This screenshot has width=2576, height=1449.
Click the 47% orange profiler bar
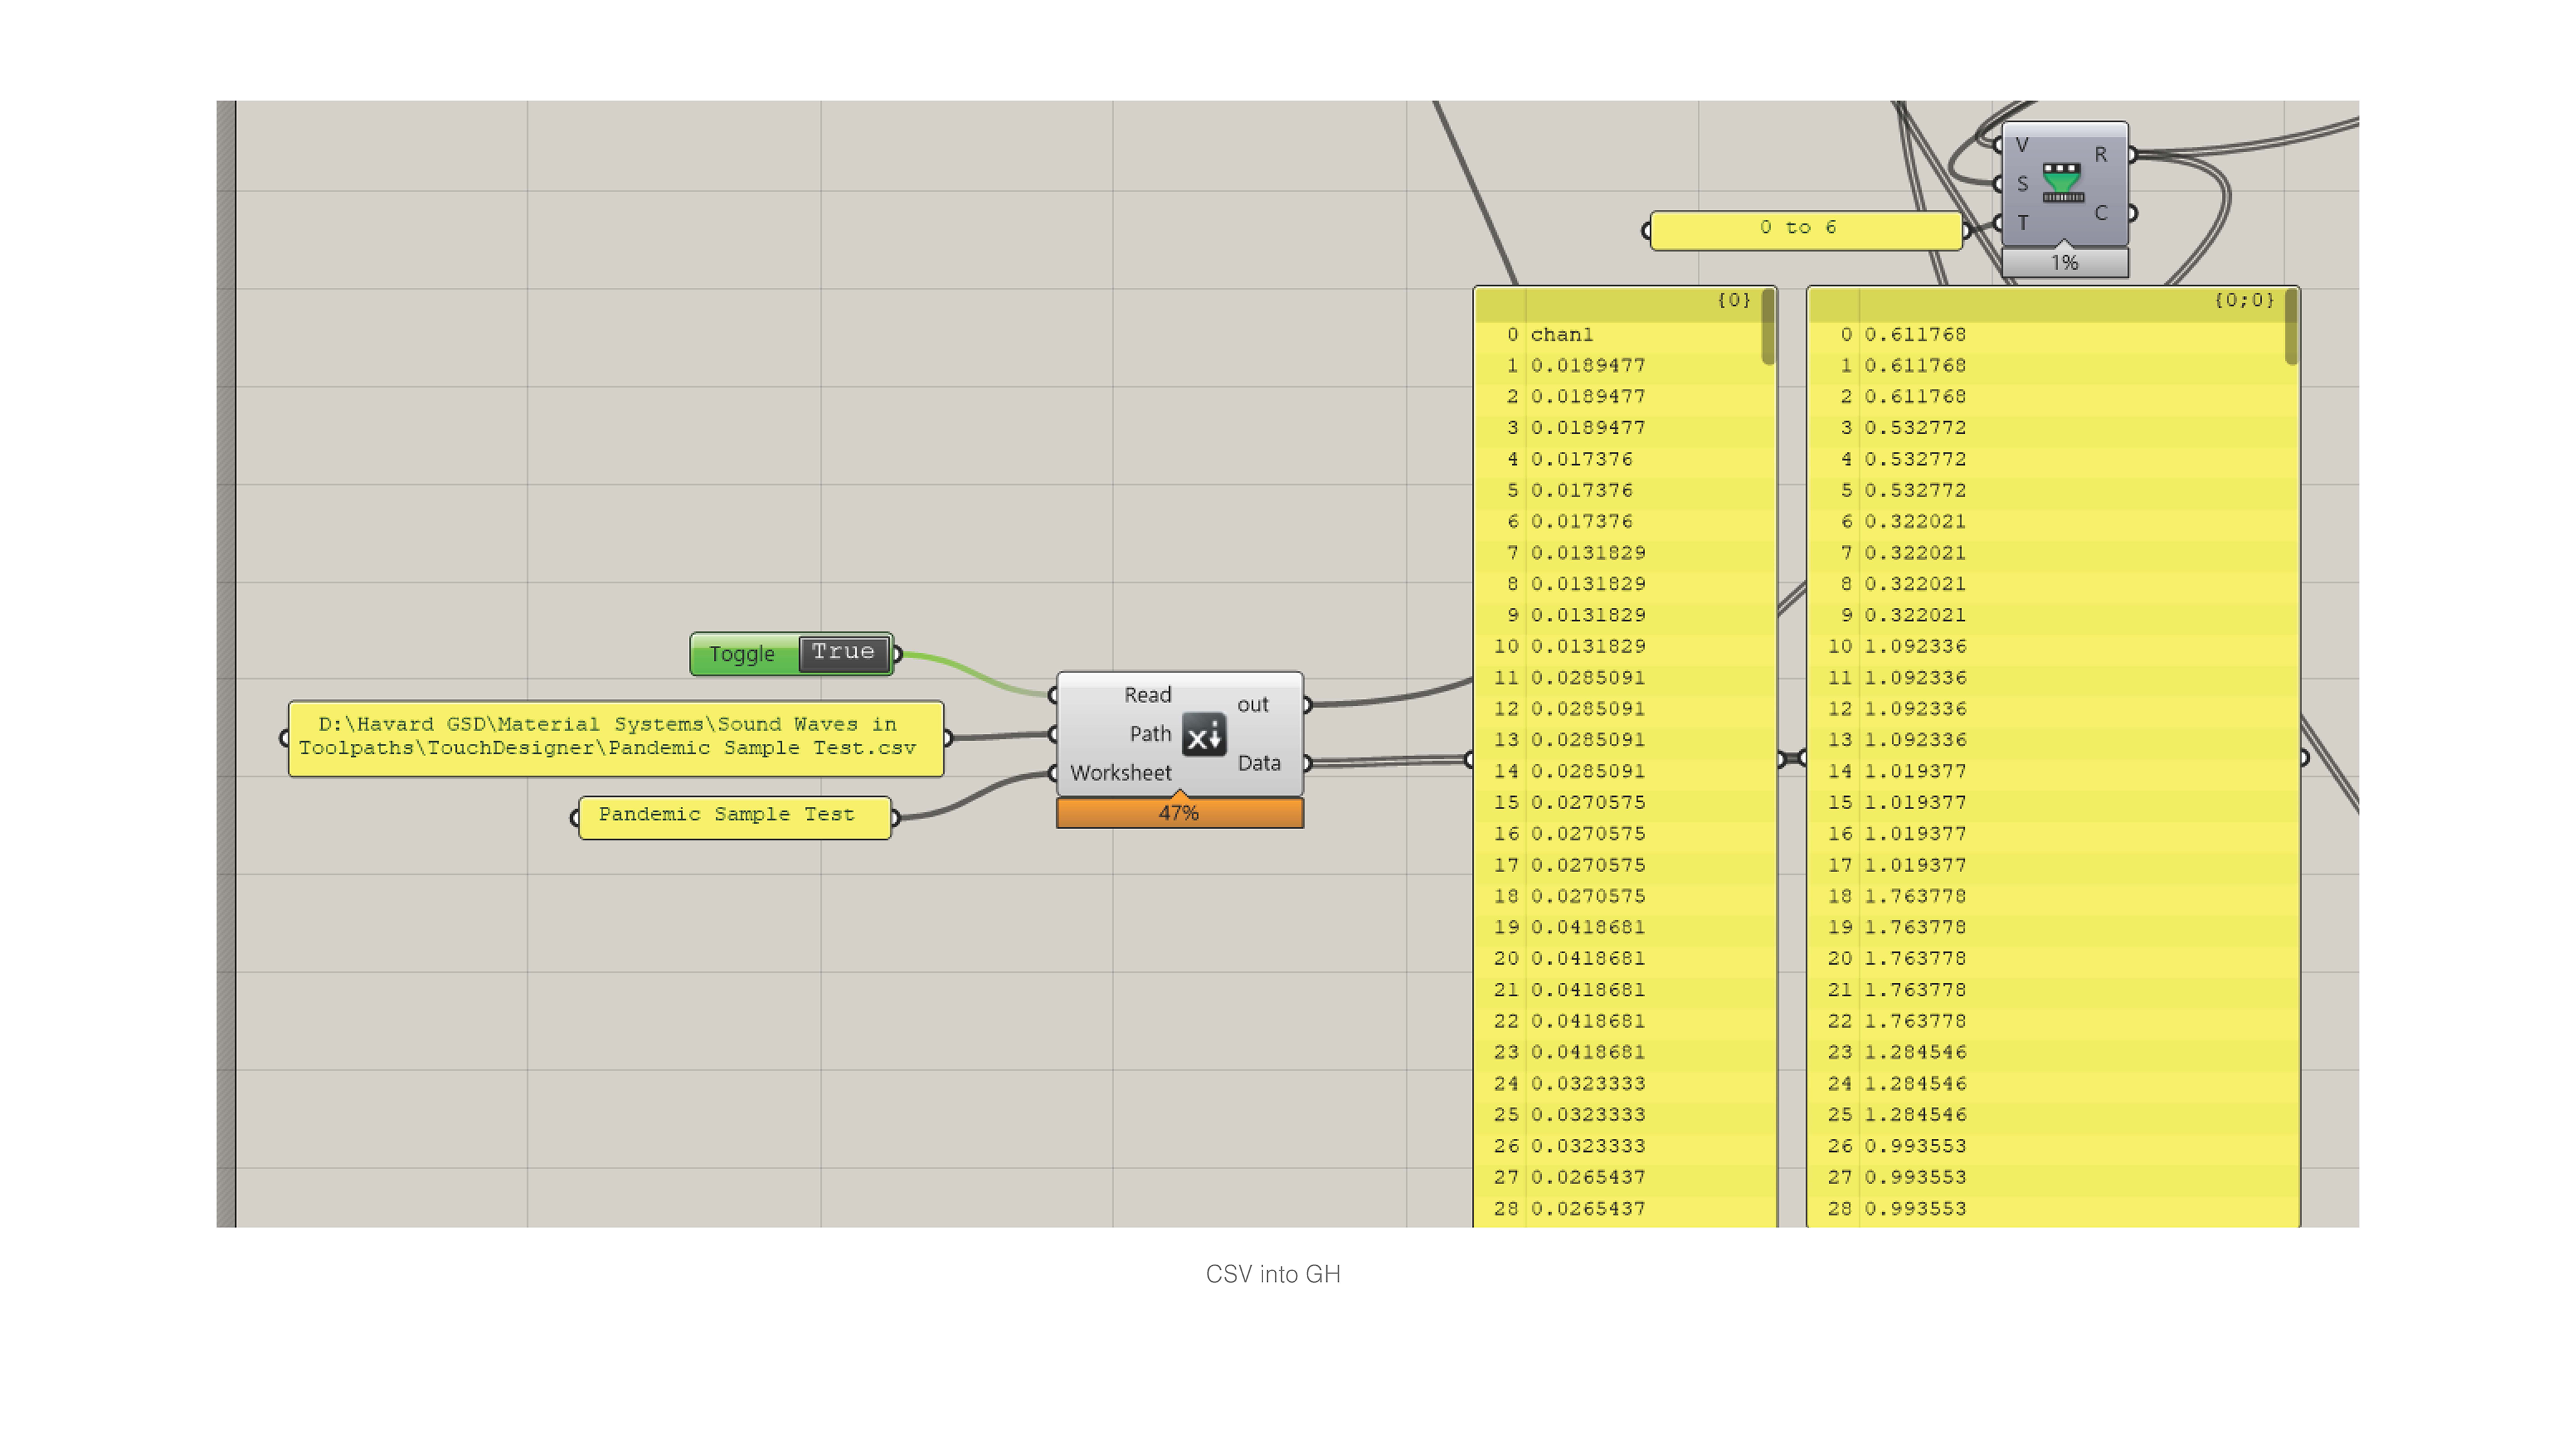[x=1180, y=813]
